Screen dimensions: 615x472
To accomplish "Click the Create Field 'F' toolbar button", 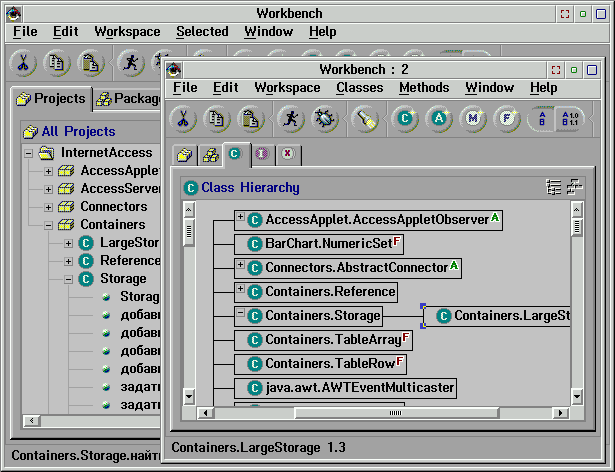I will (506, 119).
